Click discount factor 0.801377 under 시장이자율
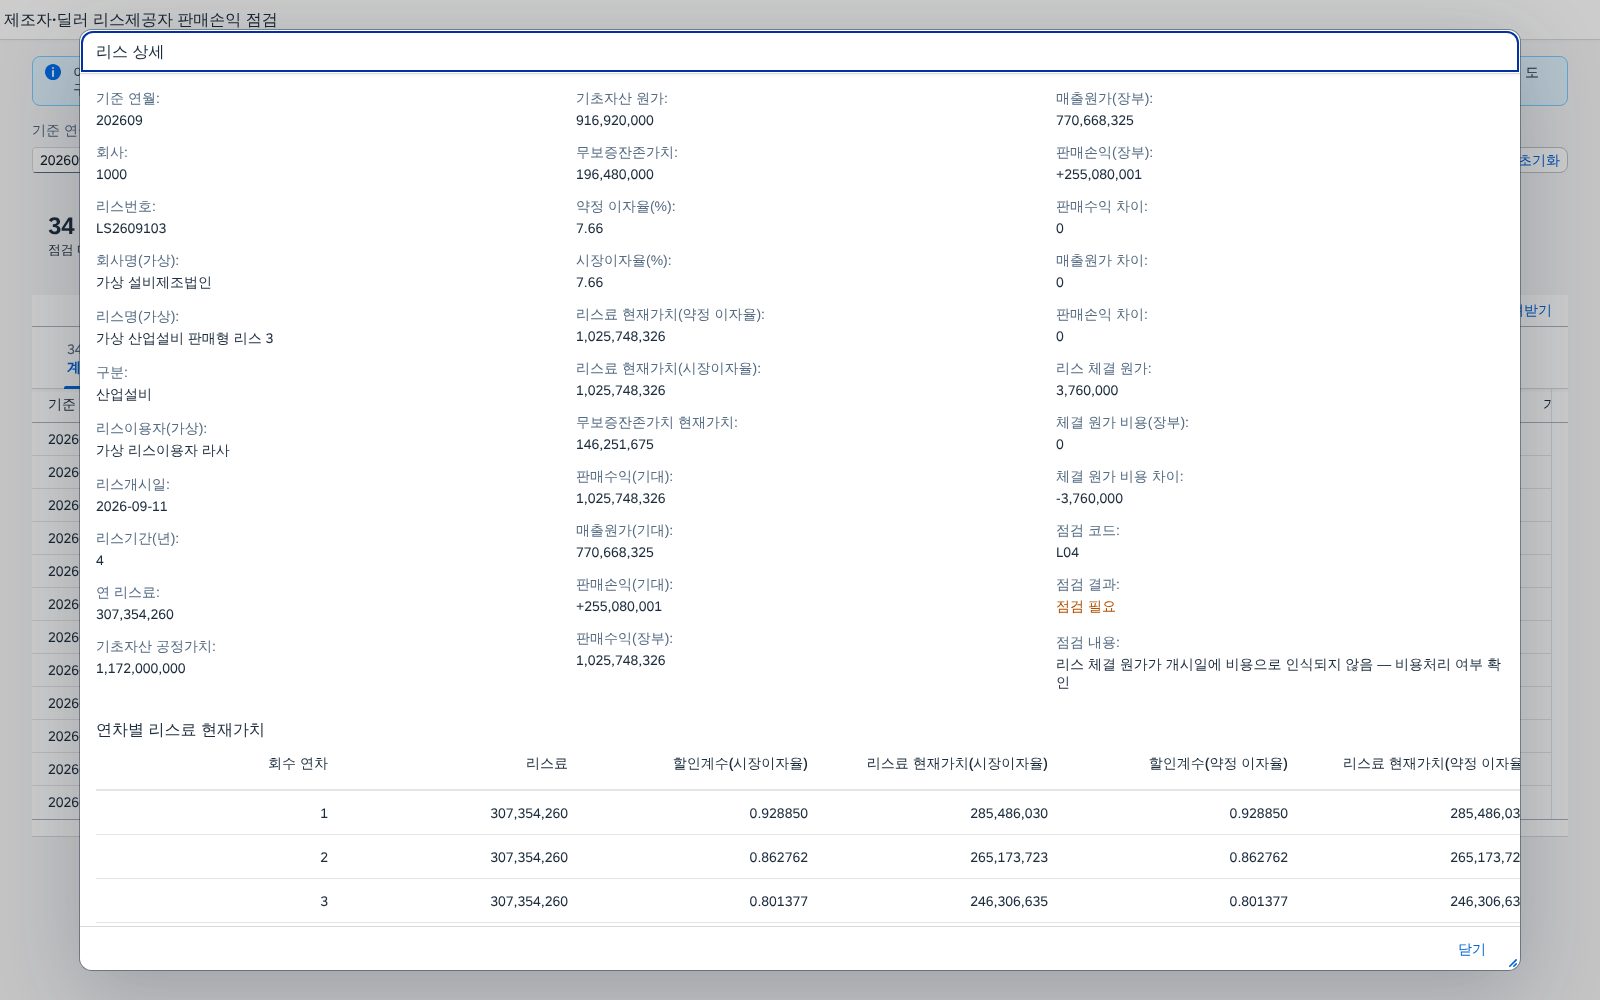This screenshot has height=1000, width=1600. point(778,901)
